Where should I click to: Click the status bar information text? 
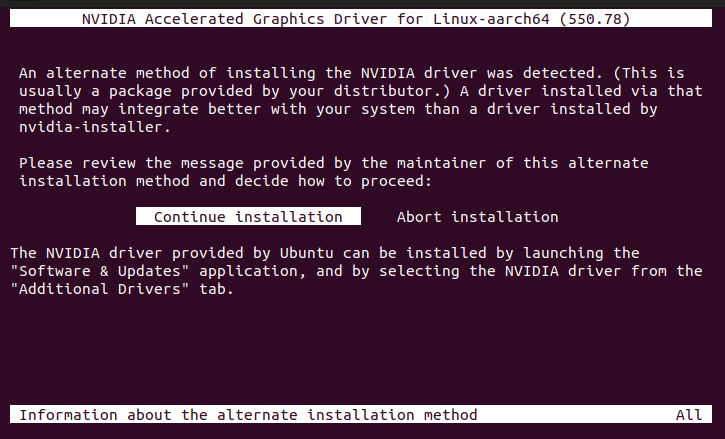point(248,415)
